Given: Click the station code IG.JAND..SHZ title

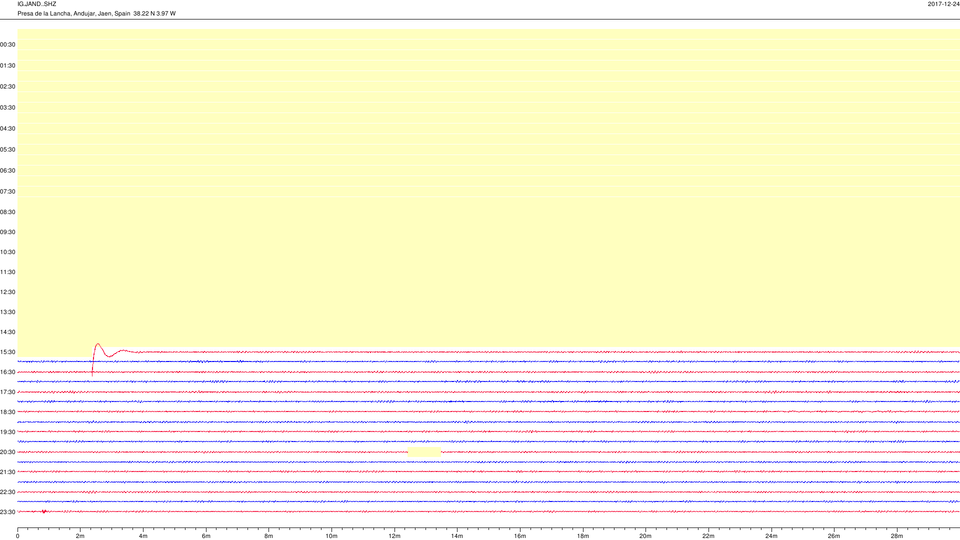Looking at the screenshot, I should pyautogui.click(x=37, y=4).
